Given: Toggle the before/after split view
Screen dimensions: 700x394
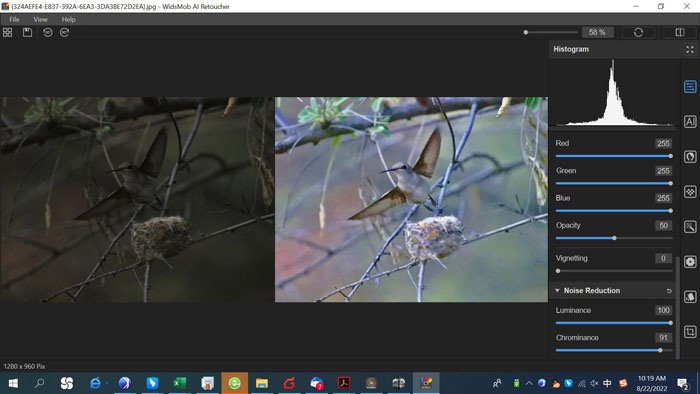Looking at the screenshot, I should point(679,32).
